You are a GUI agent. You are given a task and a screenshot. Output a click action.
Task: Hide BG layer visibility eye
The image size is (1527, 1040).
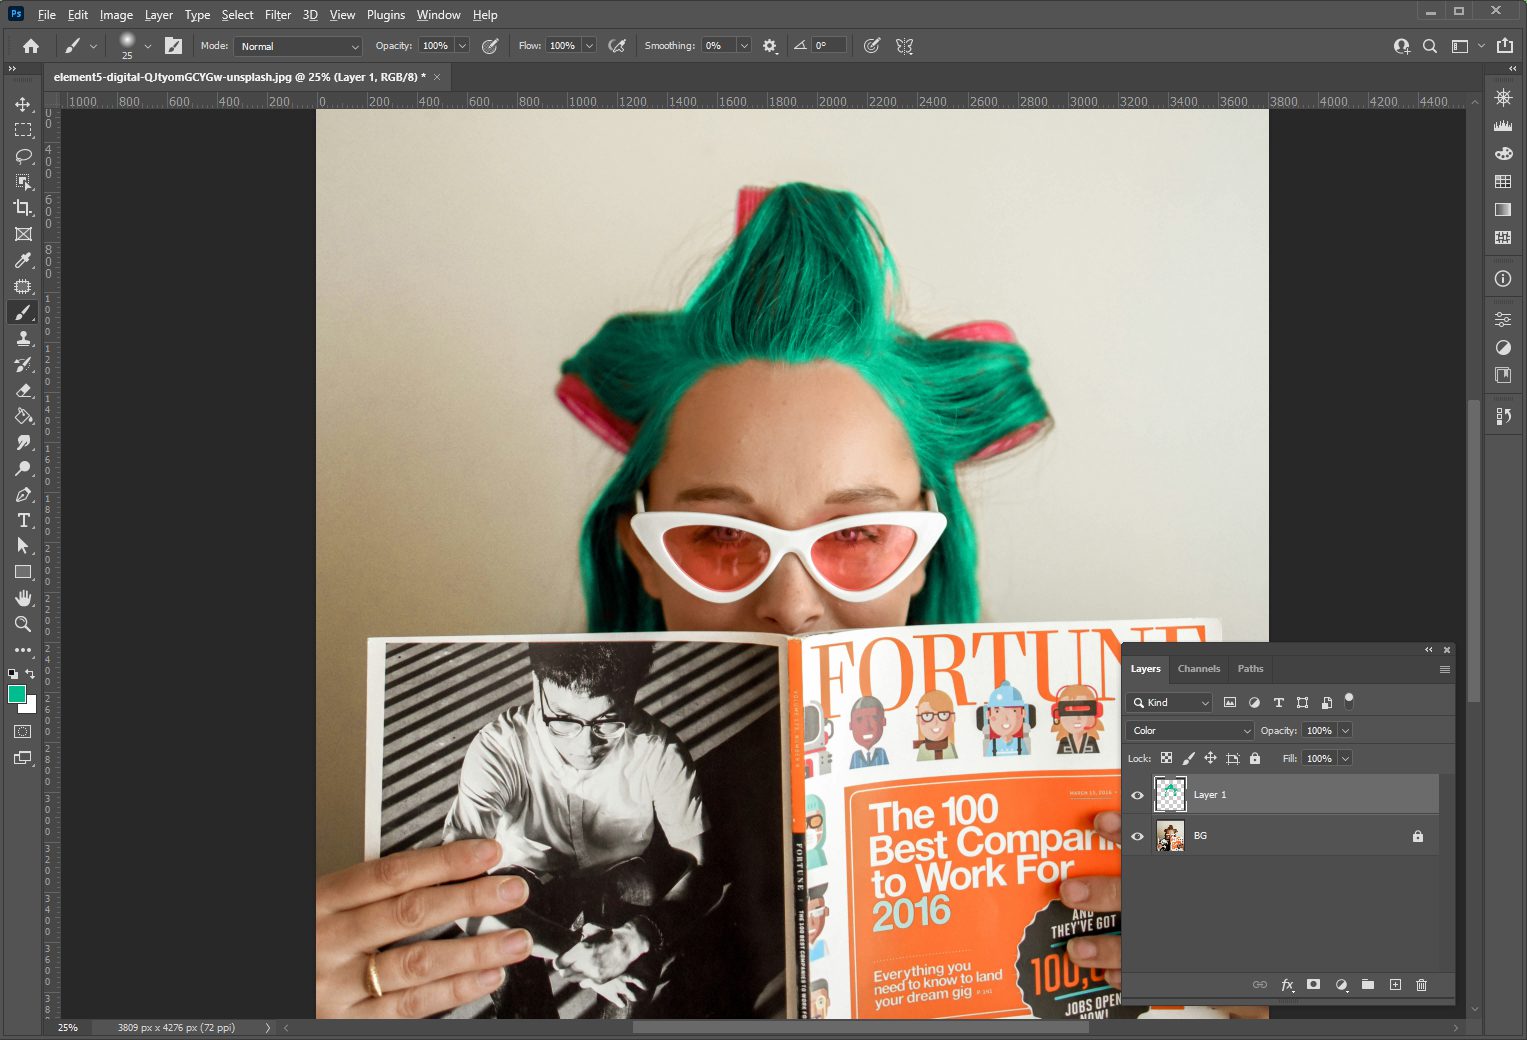[x=1137, y=836]
